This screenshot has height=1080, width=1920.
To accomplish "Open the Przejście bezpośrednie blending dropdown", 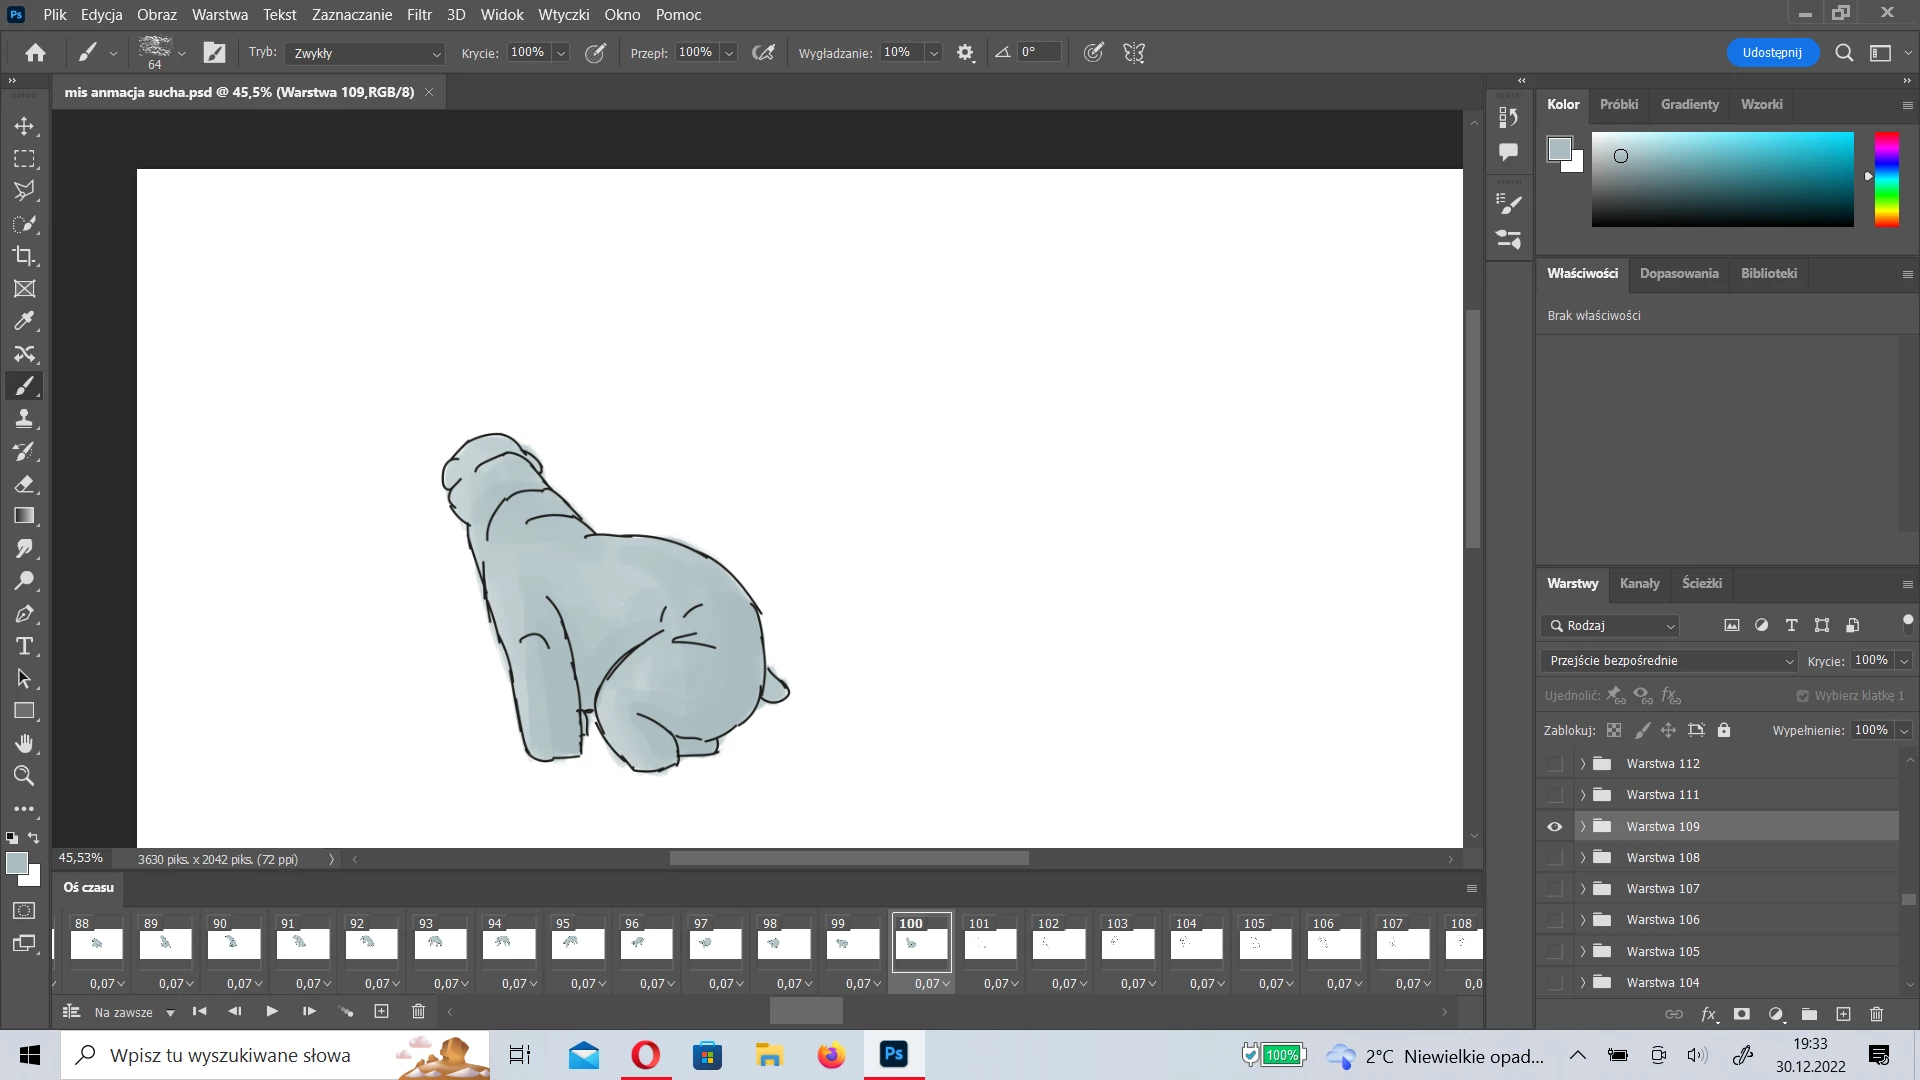I will tap(1669, 661).
